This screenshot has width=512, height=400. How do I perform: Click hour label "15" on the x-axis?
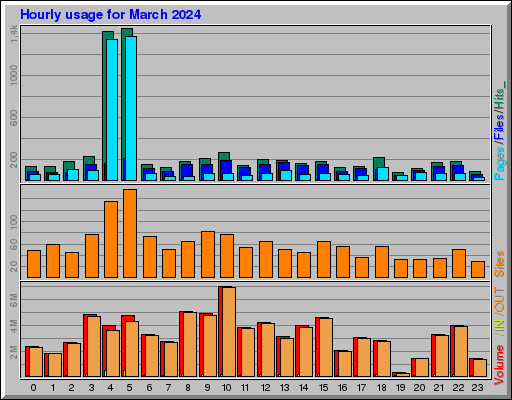[x=323, y=388]
